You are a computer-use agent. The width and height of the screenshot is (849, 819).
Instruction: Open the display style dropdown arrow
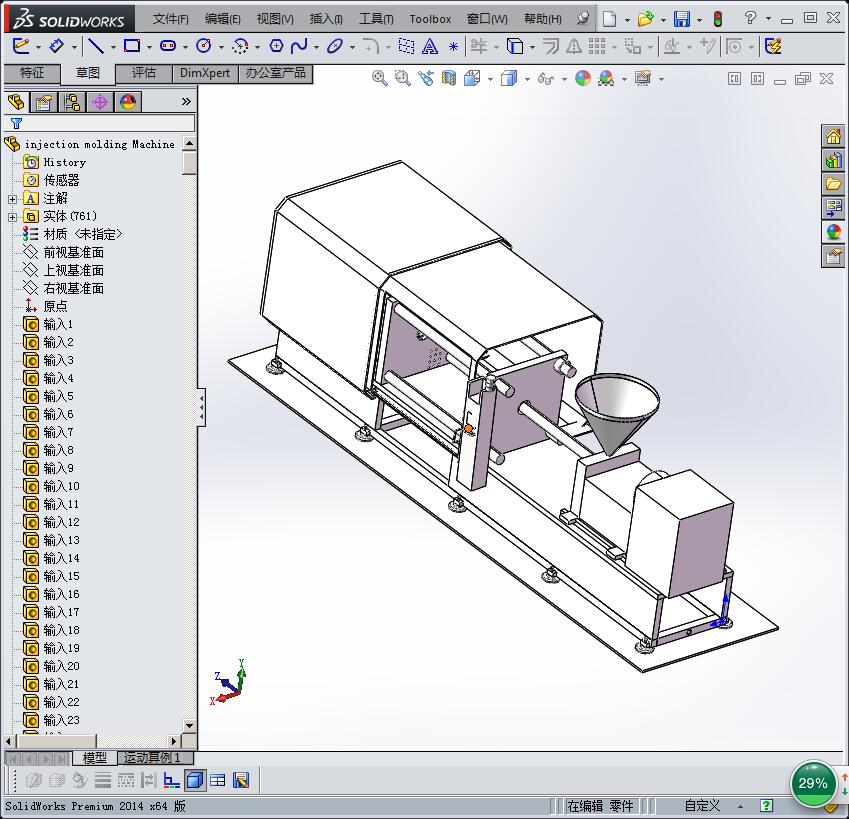tap(527, 80)
